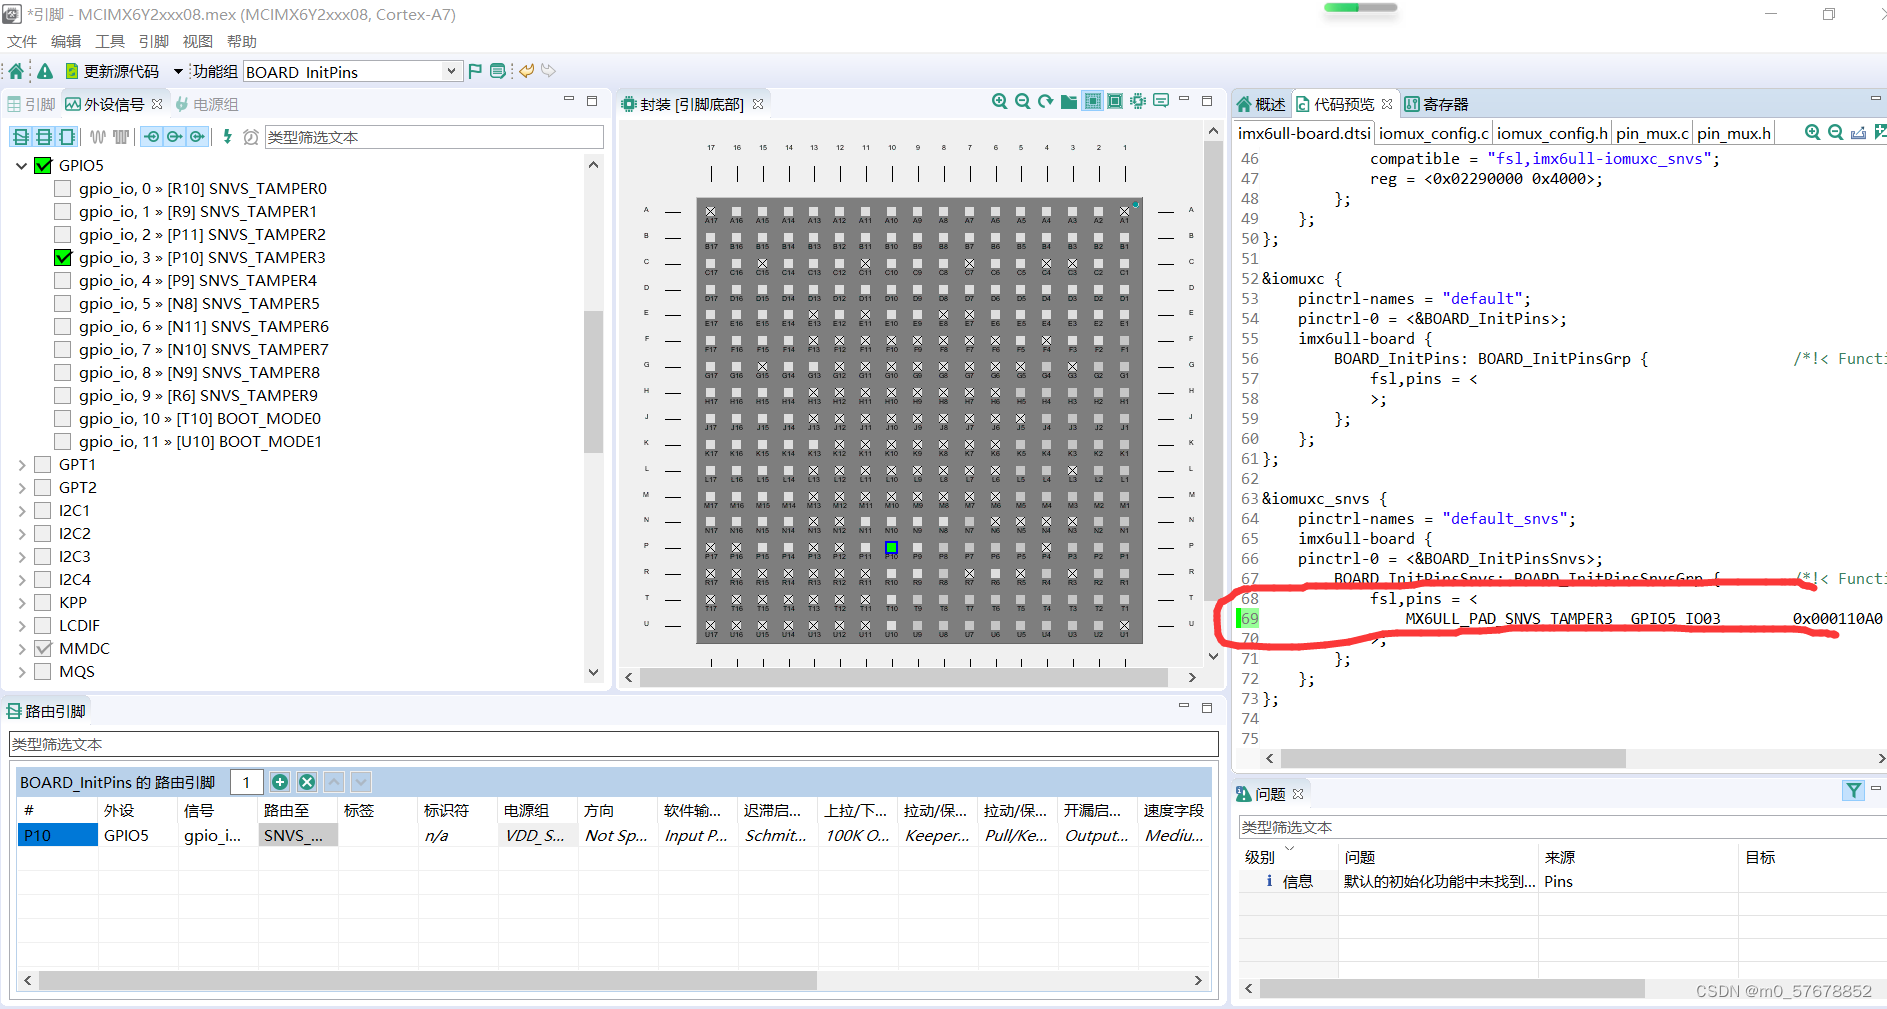This screenshot has width=1887, height=1009.
Task: Expand the KPP tree node
Action: click(x=21, y=602)
